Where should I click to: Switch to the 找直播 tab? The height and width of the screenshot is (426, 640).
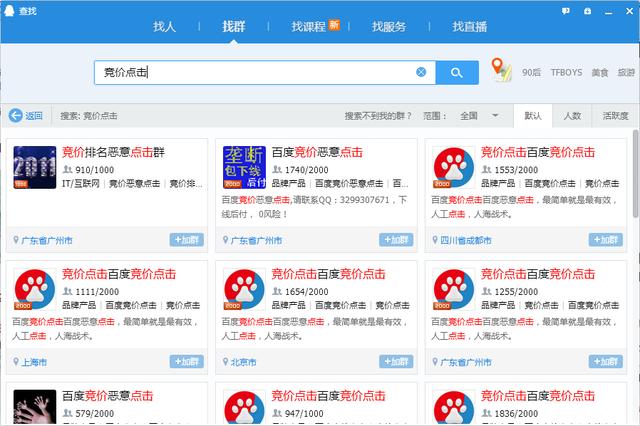[x=469, y=27]
